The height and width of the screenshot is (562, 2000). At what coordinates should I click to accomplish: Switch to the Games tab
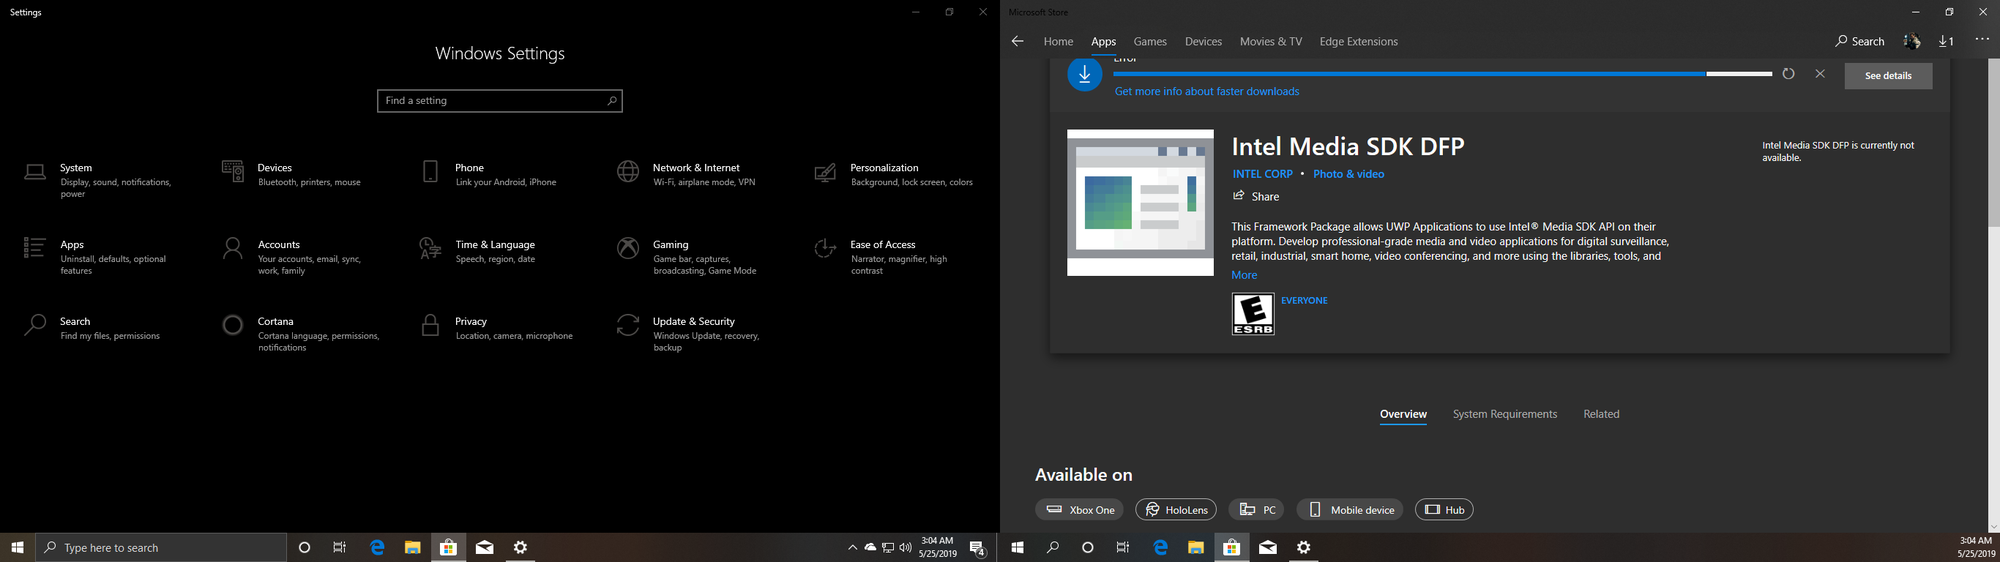pos(1150,41)
